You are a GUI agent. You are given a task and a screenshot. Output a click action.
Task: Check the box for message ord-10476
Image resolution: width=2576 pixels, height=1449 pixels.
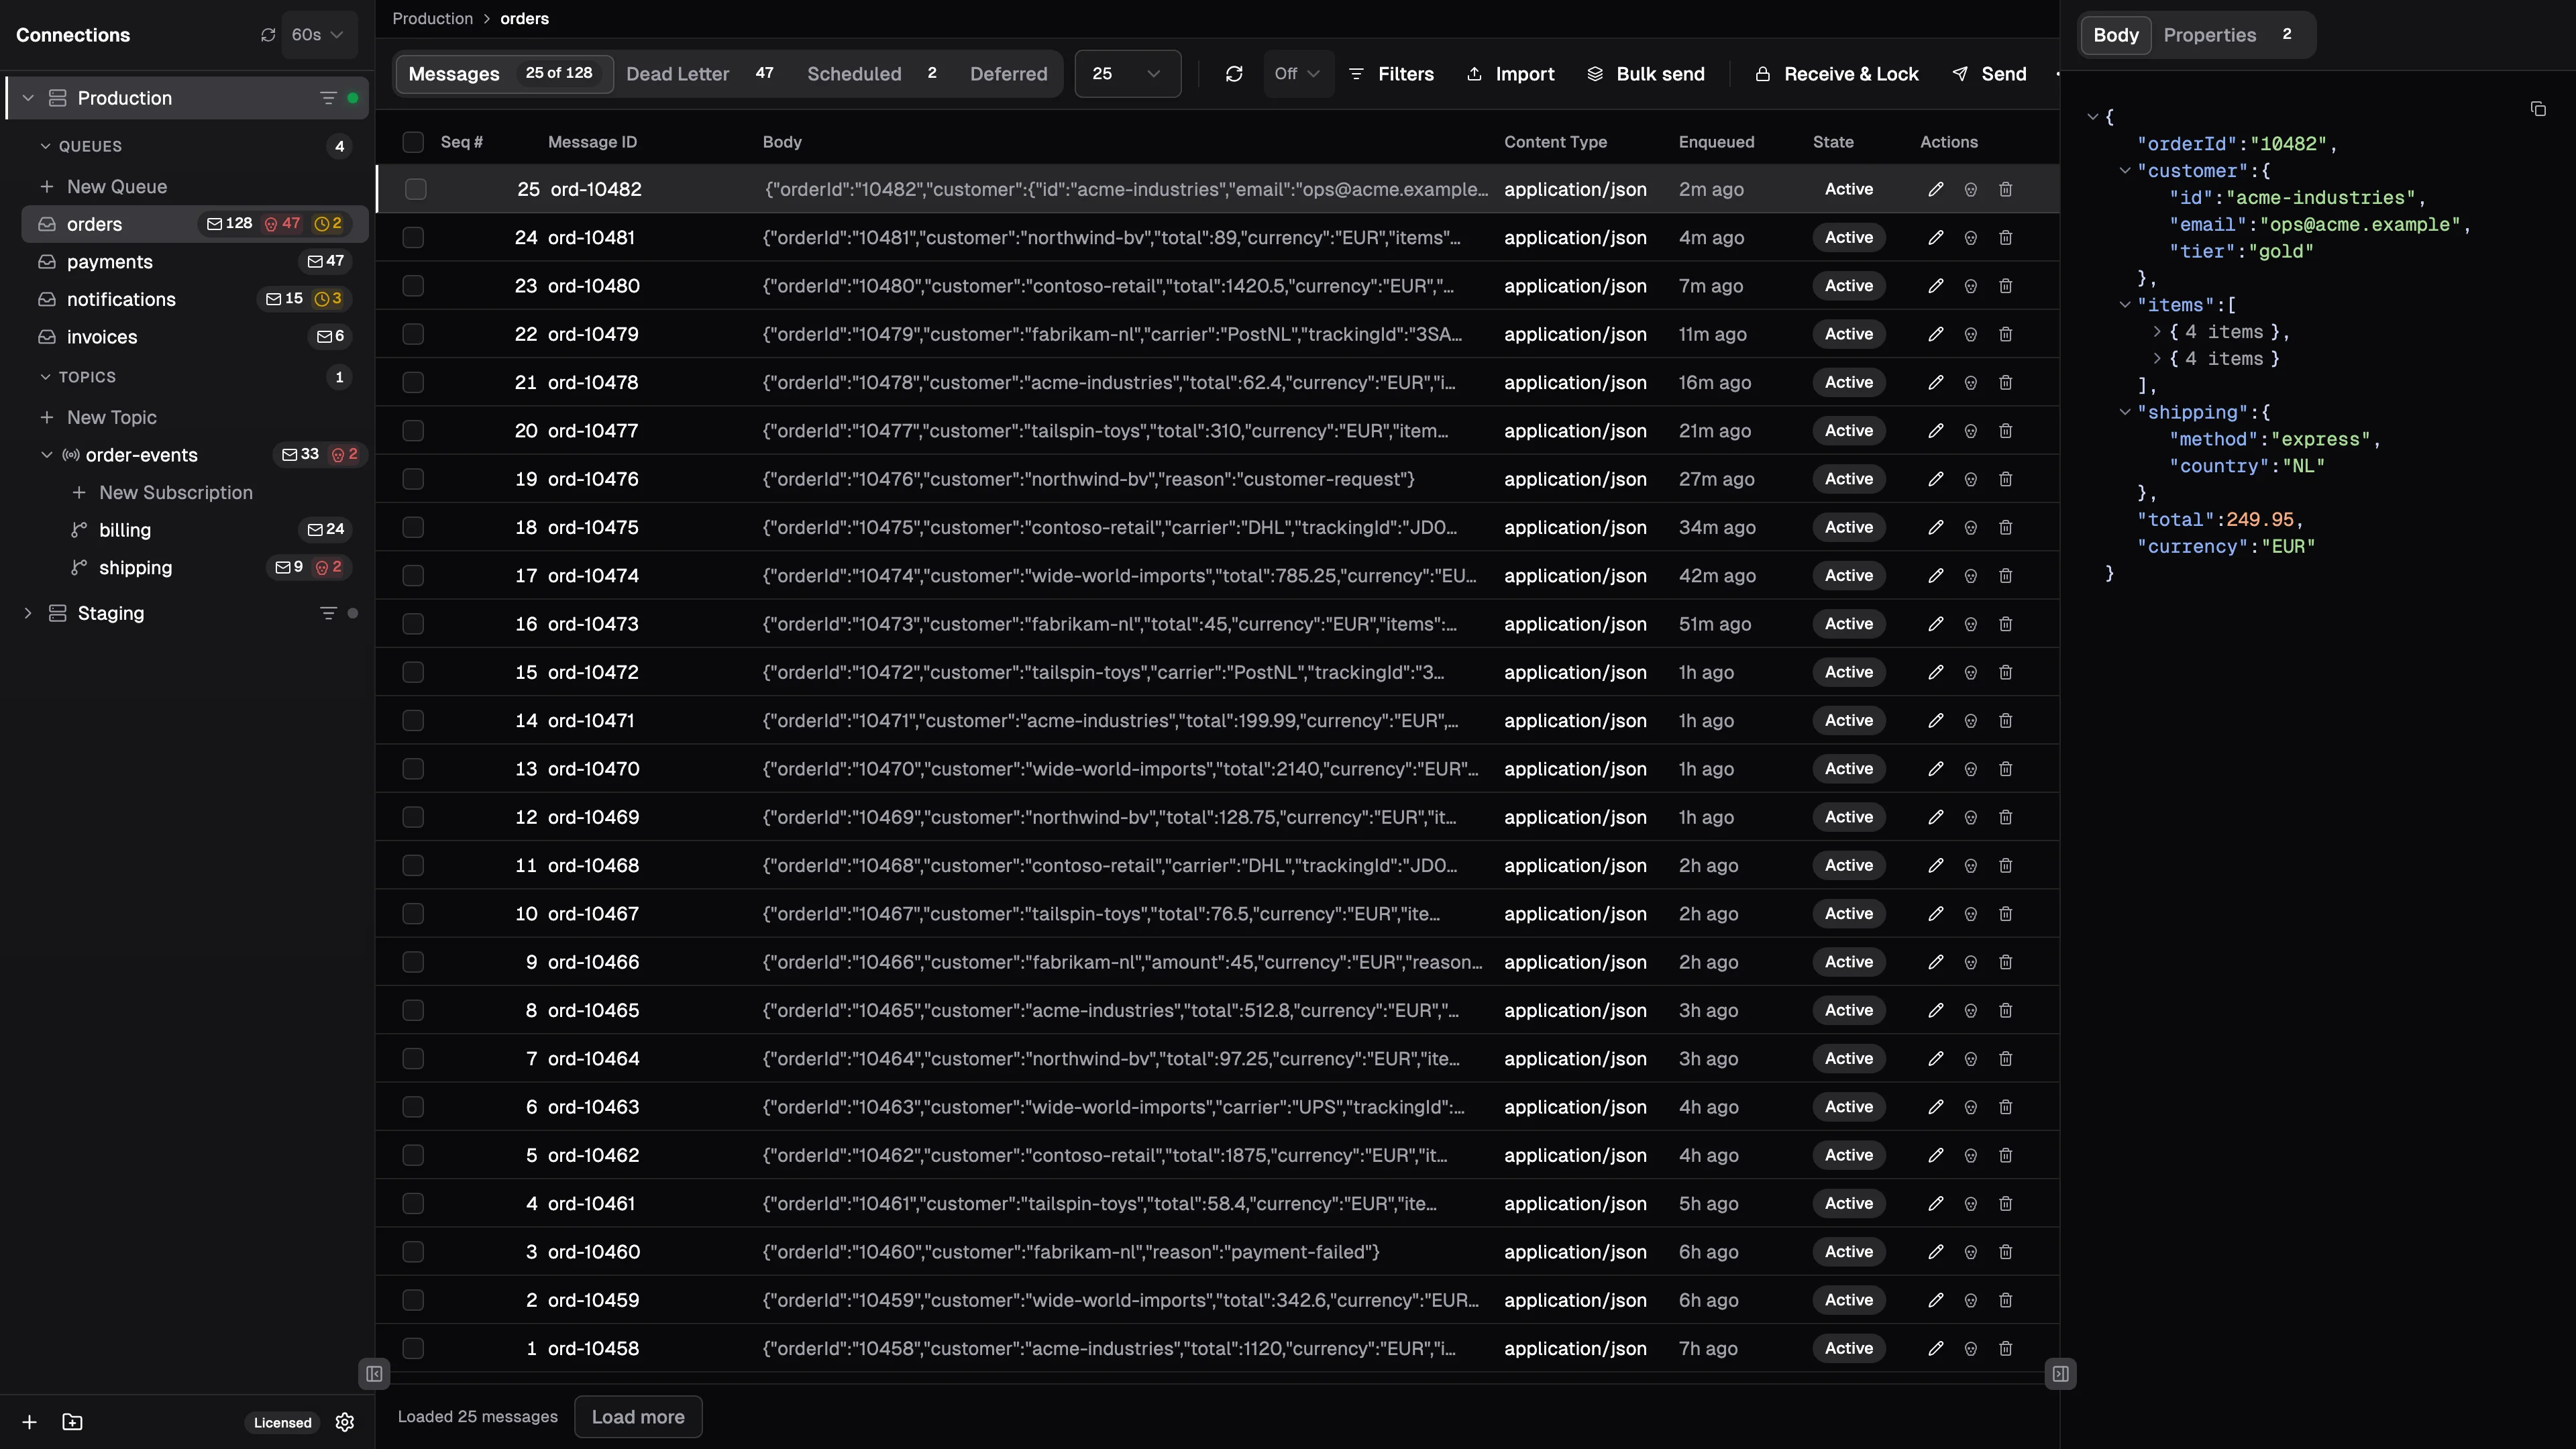[413, 479]
